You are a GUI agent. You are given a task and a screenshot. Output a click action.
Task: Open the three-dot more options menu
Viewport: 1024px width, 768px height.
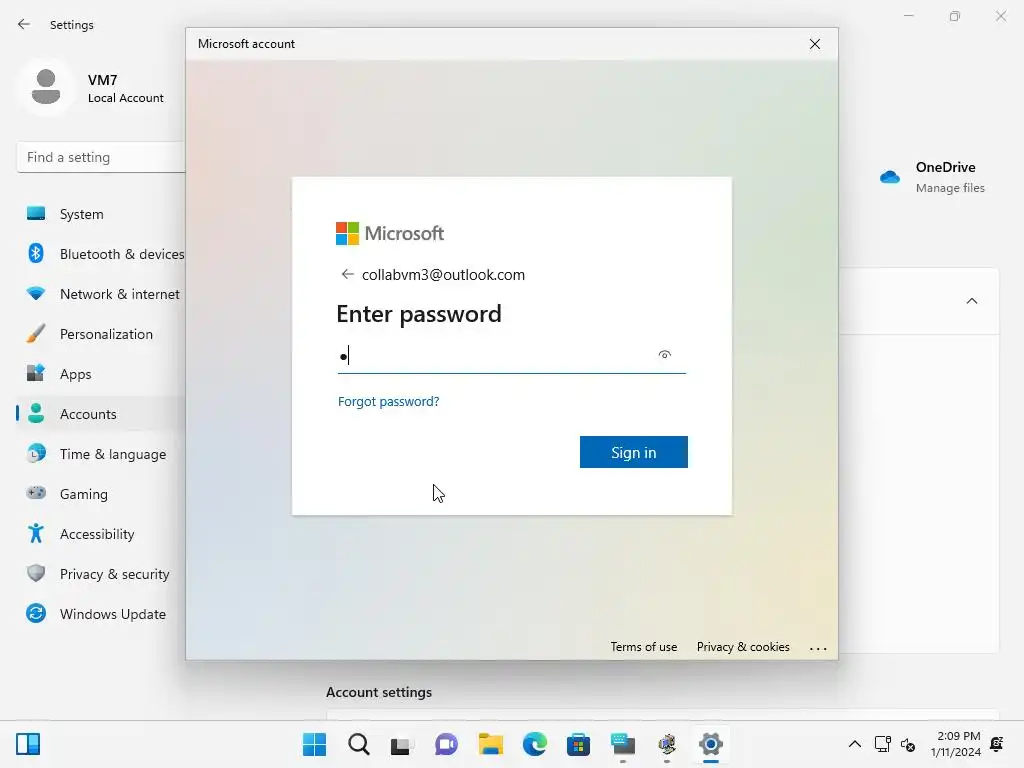(818, 648)
